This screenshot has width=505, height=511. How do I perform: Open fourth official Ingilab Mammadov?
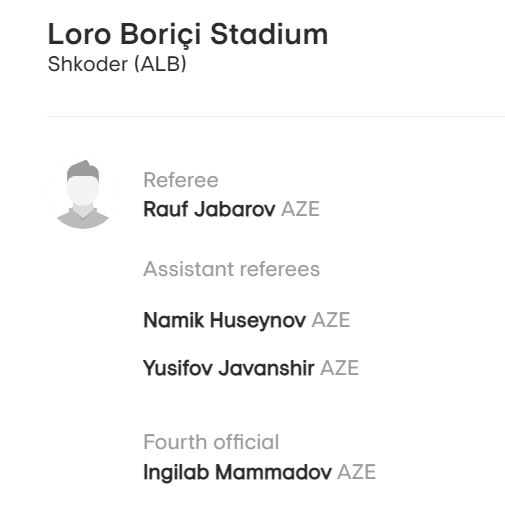[237, 472]
